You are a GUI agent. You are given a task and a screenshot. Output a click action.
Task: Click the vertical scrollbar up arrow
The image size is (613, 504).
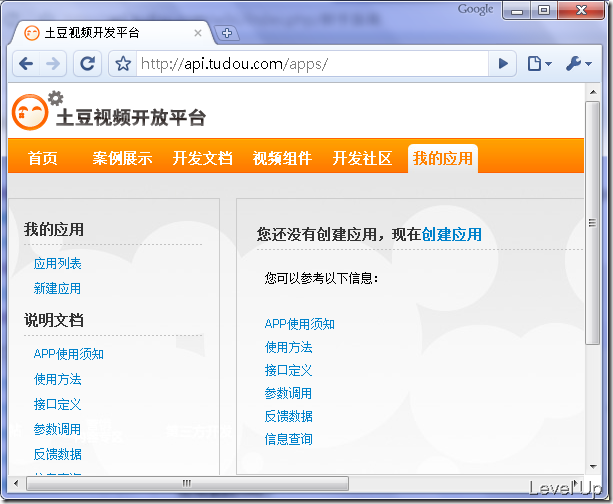pos(593,92)
